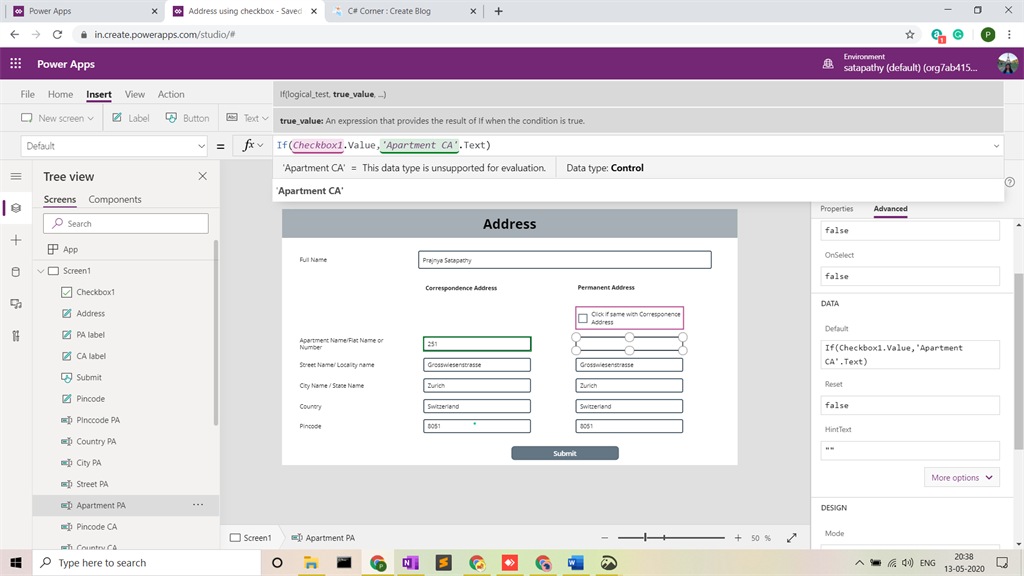Select Apartment PA in breadcrumb bar
The height and width of the screenshot is (576, 1024).
point(323,537)
